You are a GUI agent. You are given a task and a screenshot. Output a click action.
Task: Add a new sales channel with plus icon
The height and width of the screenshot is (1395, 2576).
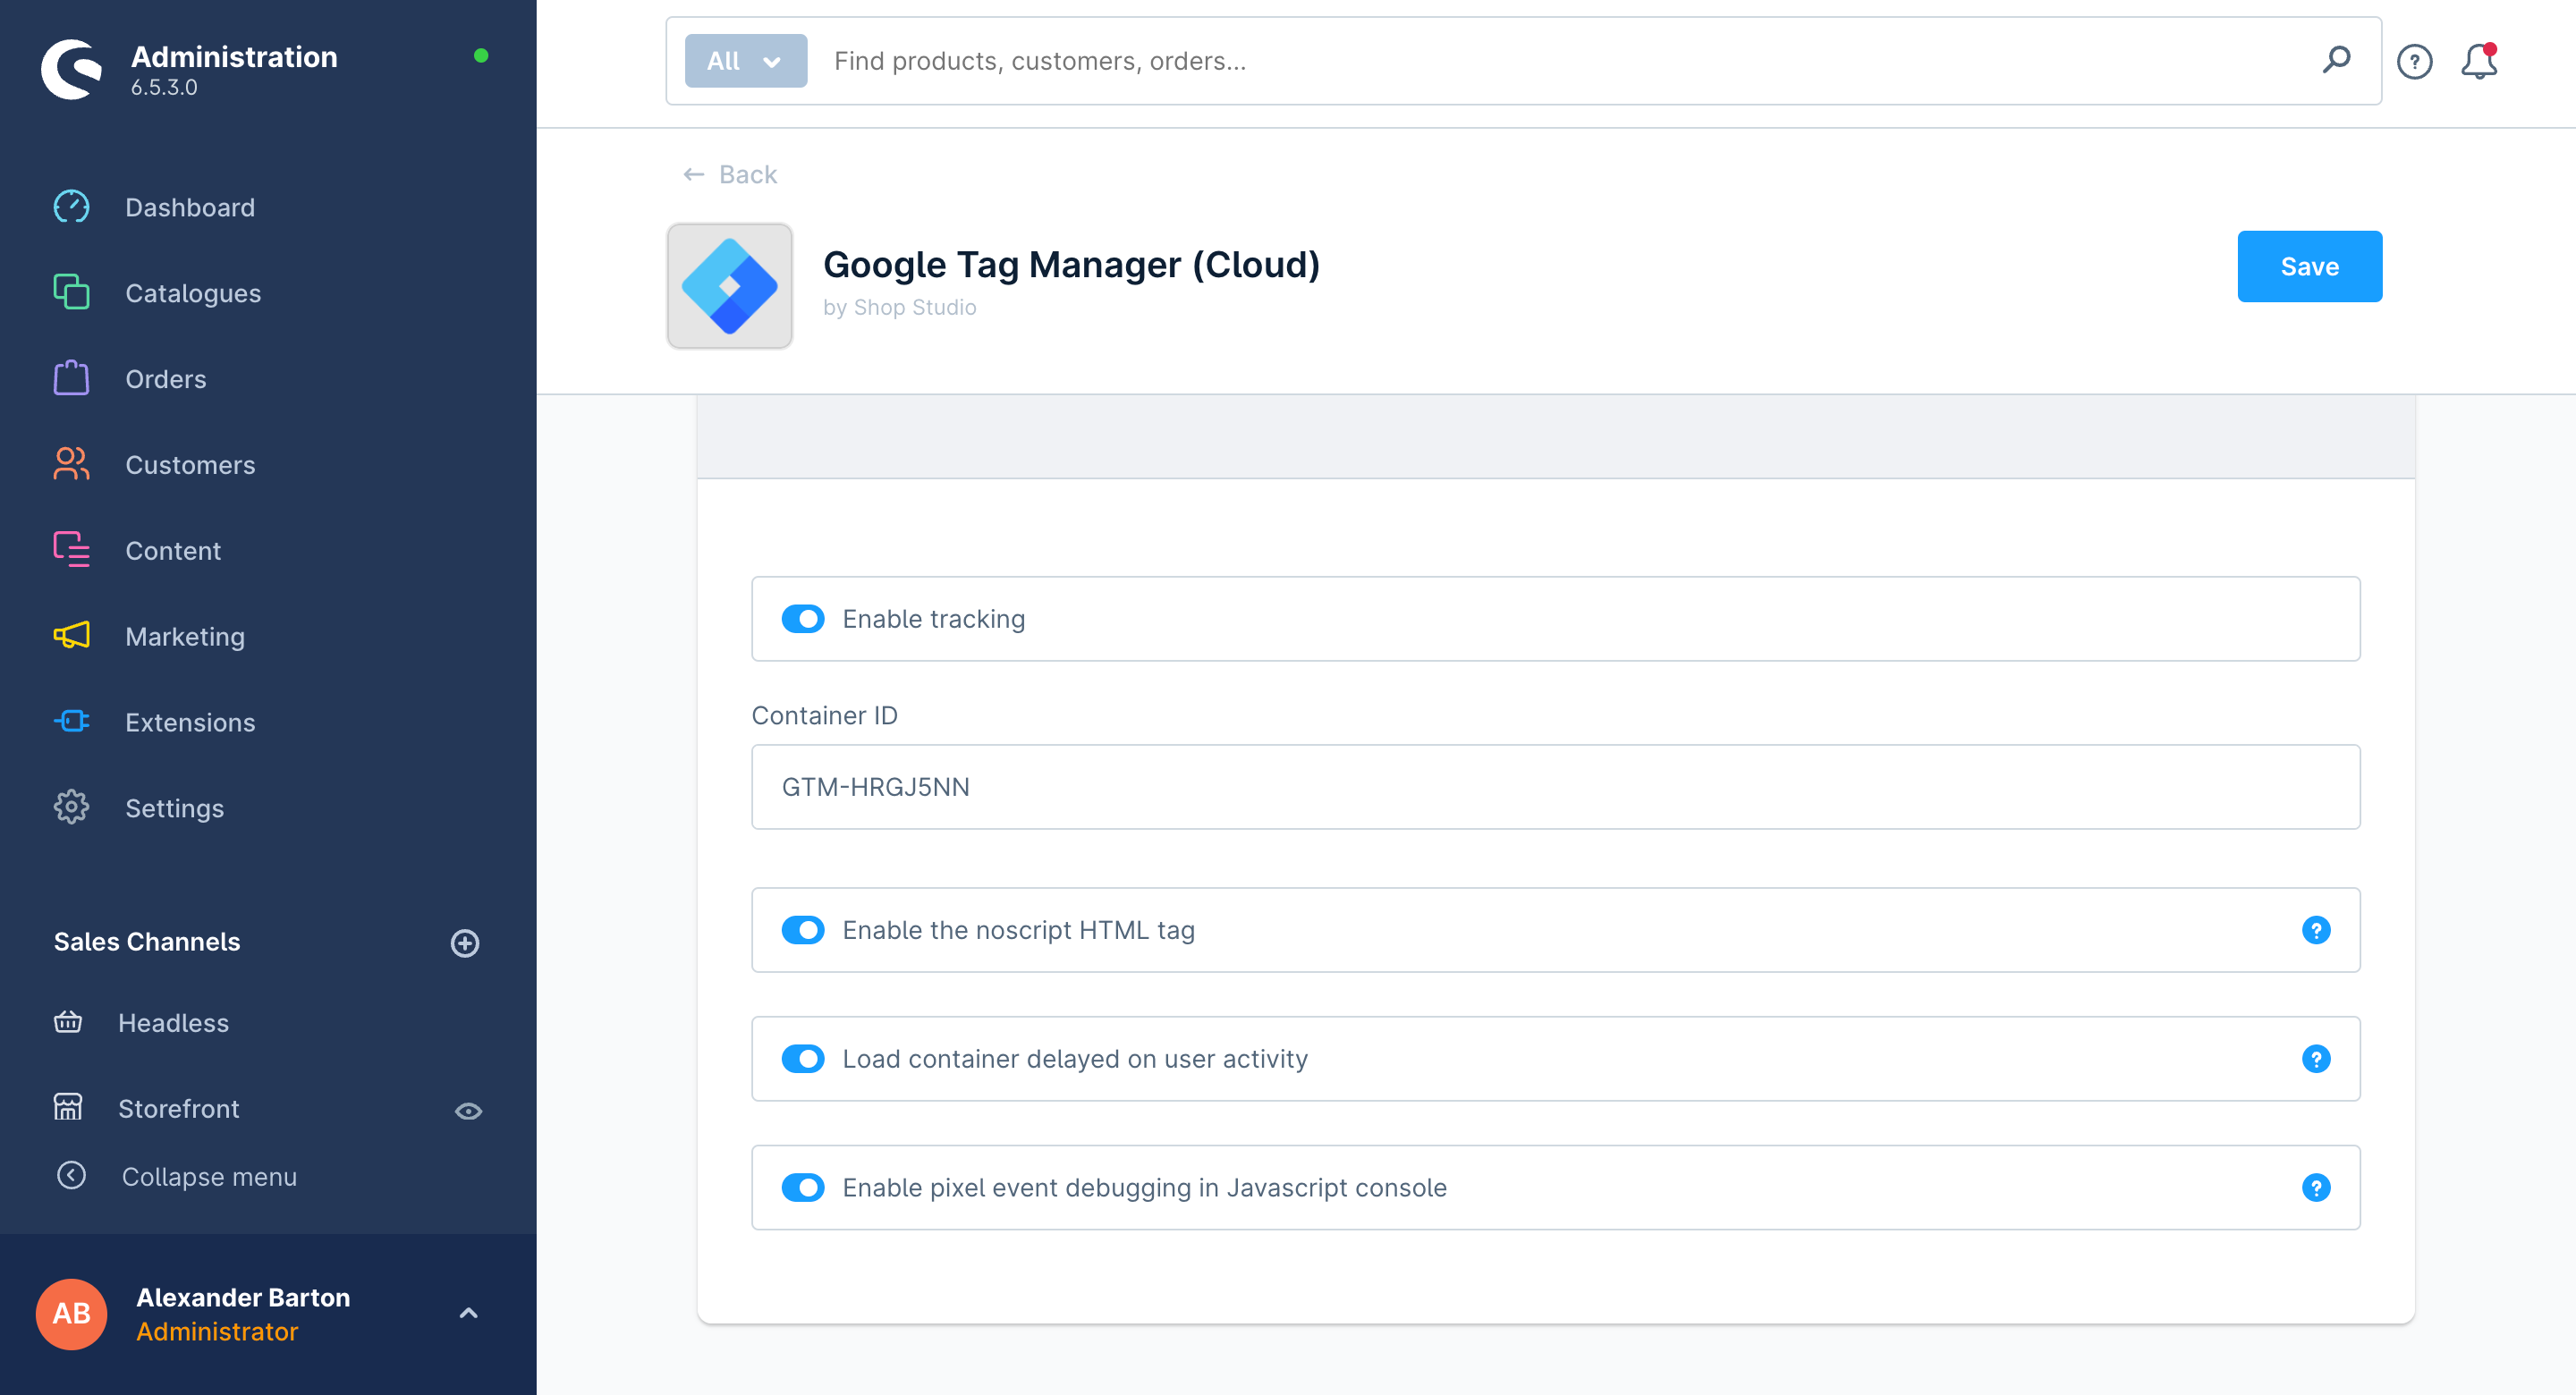coord(465,942)
